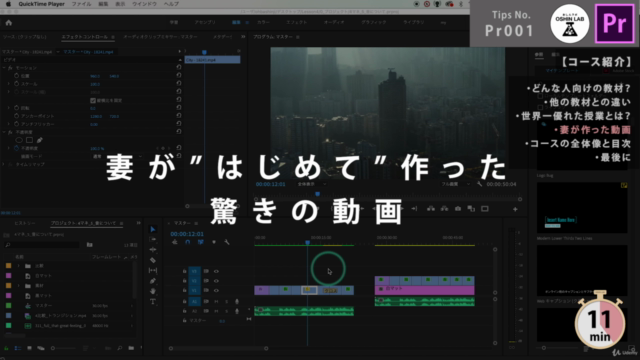The width and height of the screenshot is (640, 360).
Task: Select the Pen tool in tools panel
Action: click(153, 281)
